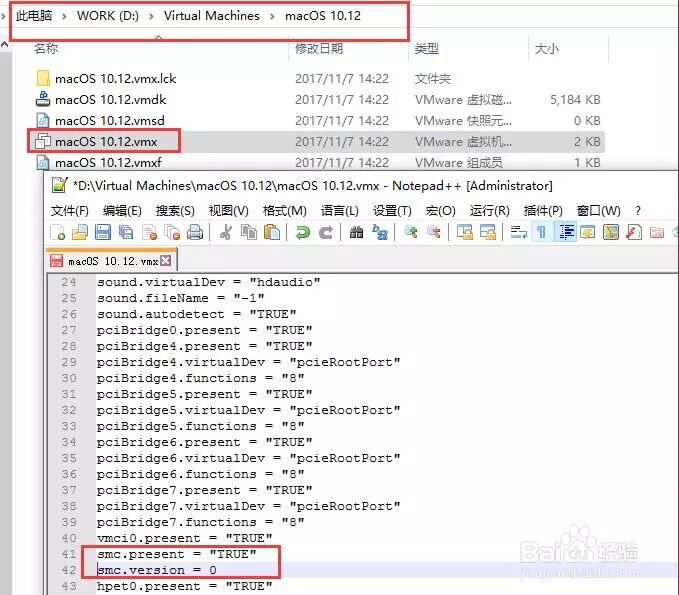679x595 pixels.
Task: Save the file with the floppy icon
Action: coord(103,233)
